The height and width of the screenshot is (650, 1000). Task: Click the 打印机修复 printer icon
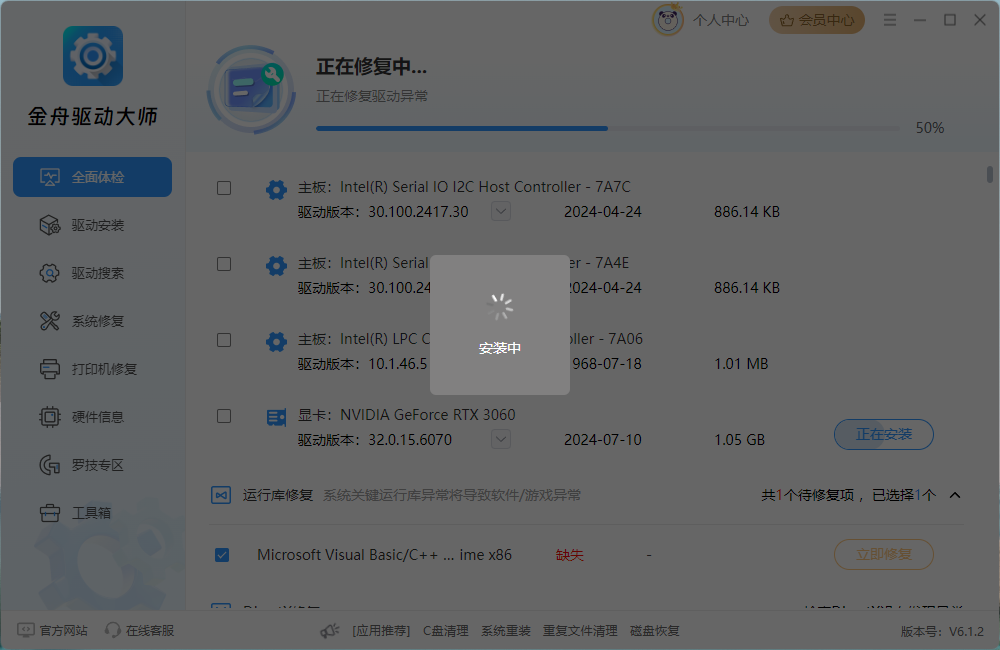click(50, 369)
